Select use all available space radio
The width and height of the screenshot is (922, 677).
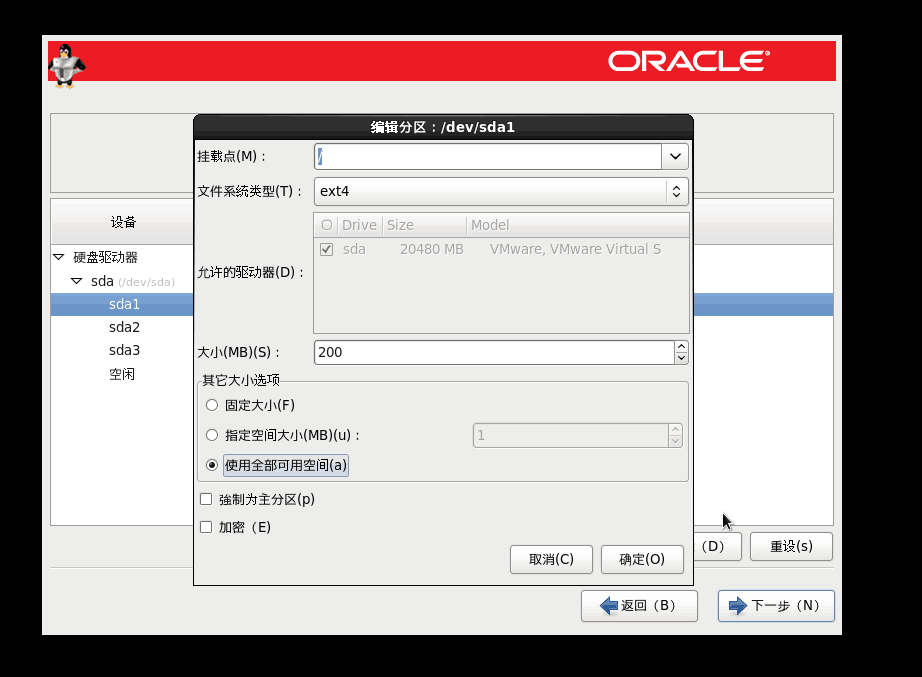pos(211,465)
